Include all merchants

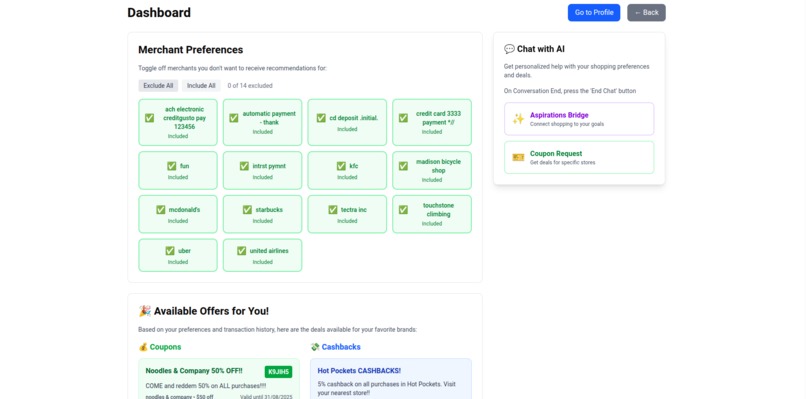click(x=201, y=85)
